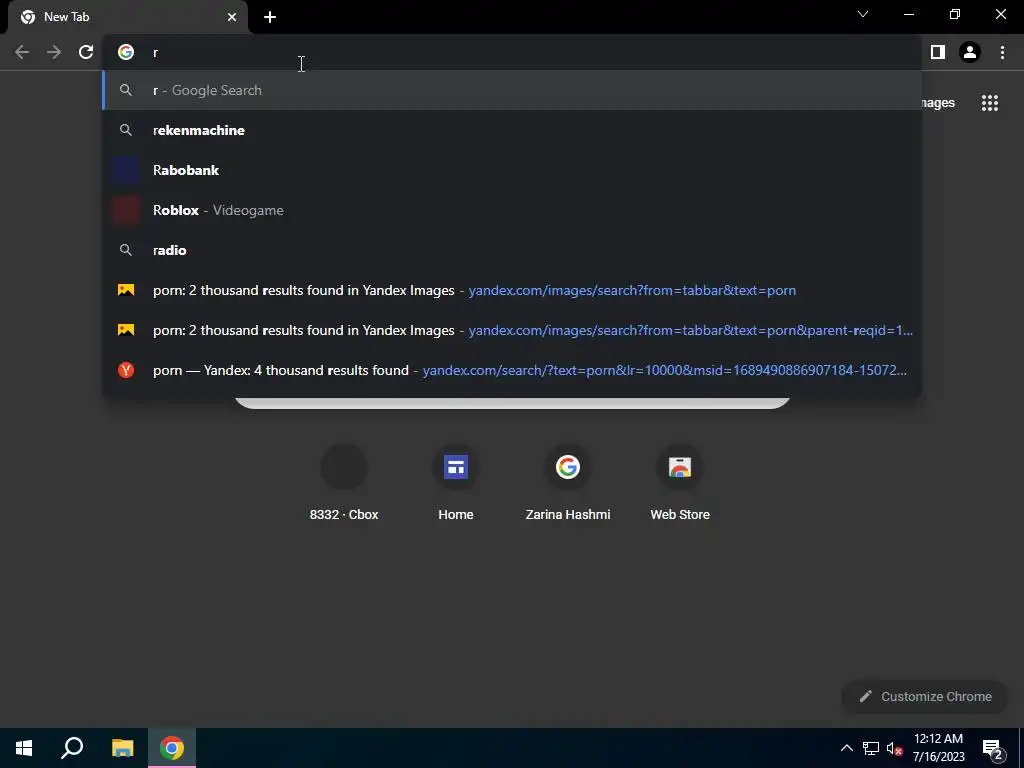Open the Windows Start menu
Image resolution: width=1024 pixels, height=768 pixels.
tap(24, 748)
